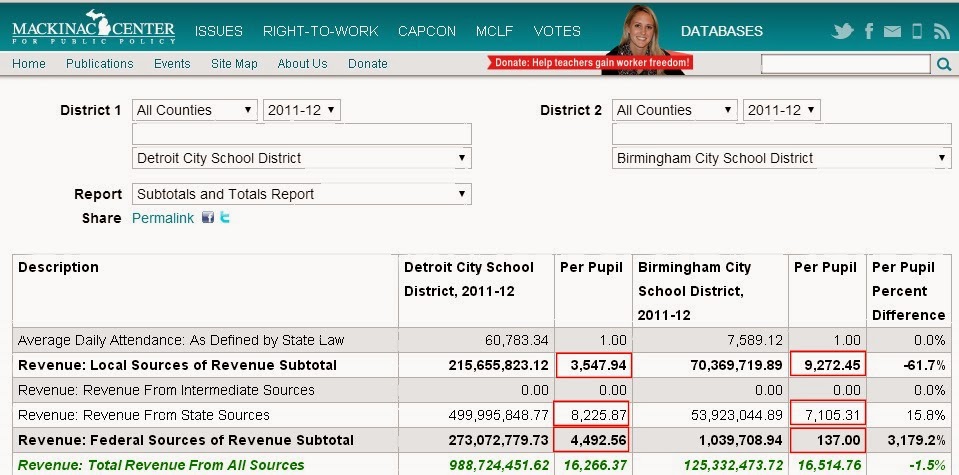Click the mobile phone icon in header
Image resolution: width=959 pixels, height=475 pixels.
coord(917,31)
